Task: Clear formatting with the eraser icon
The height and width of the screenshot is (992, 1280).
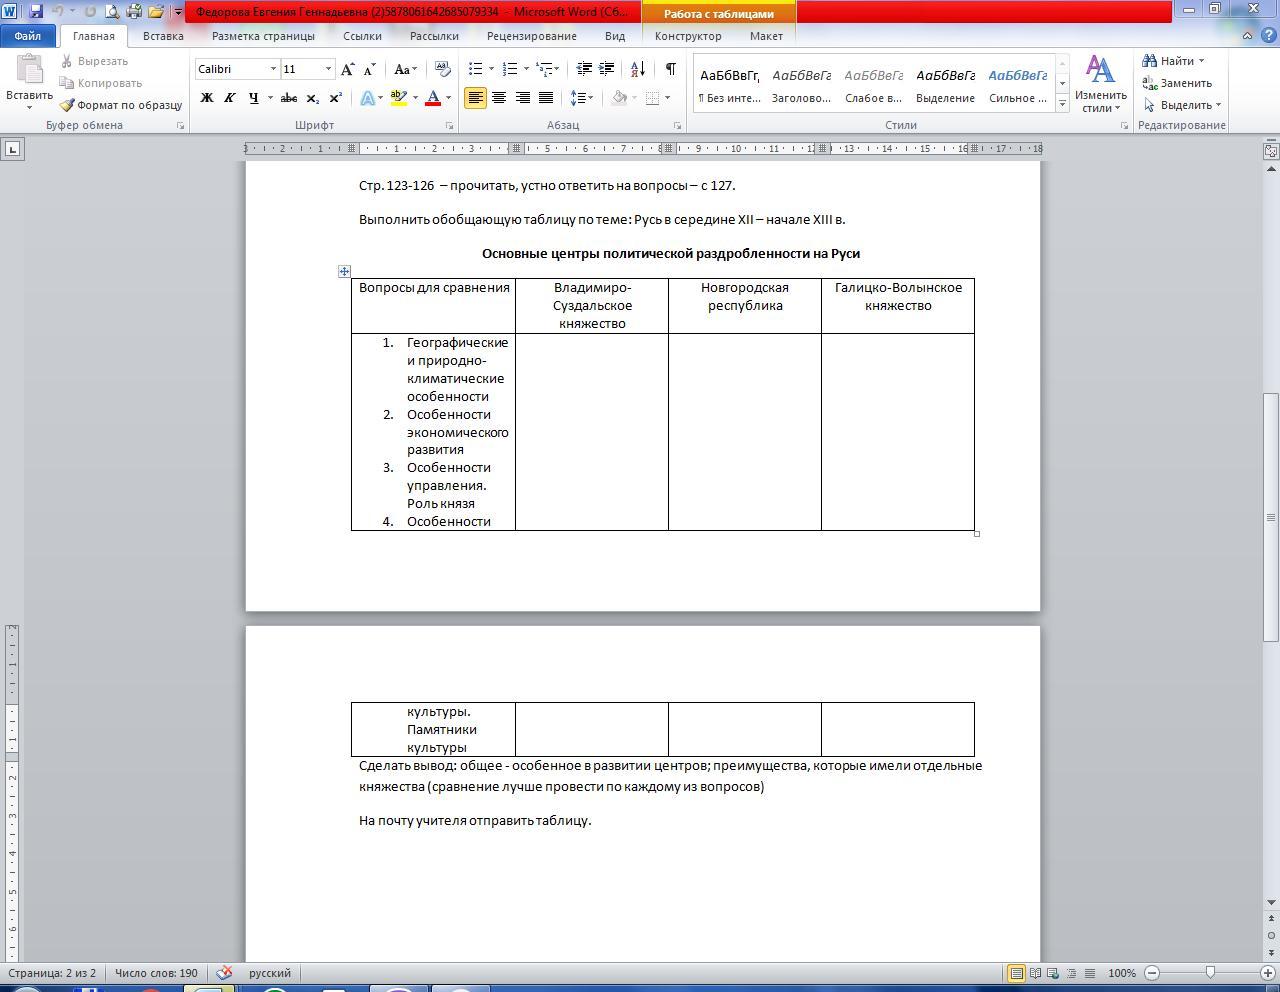Action: point(443,69)
